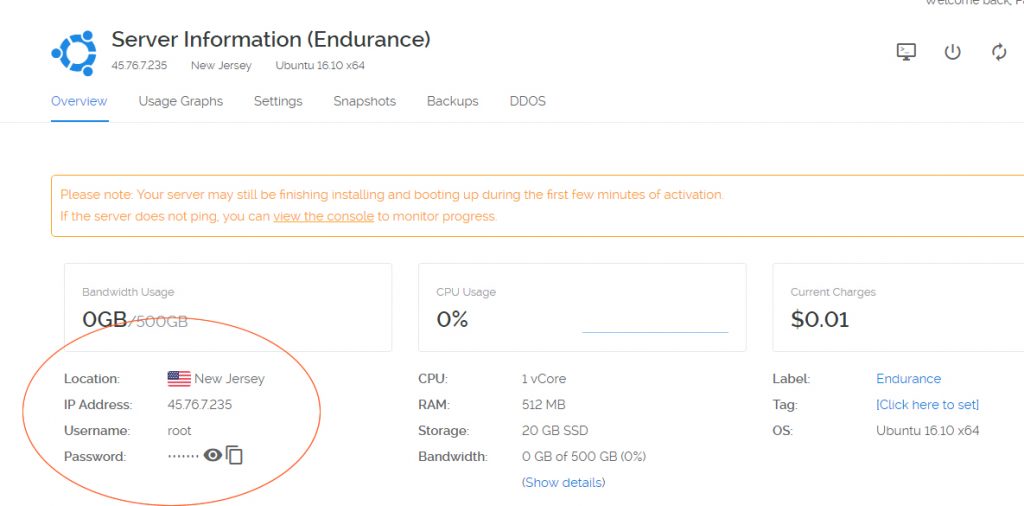Reveal password with the eye icon
The image size is (1024, 506).
click(x=213, y=455)
